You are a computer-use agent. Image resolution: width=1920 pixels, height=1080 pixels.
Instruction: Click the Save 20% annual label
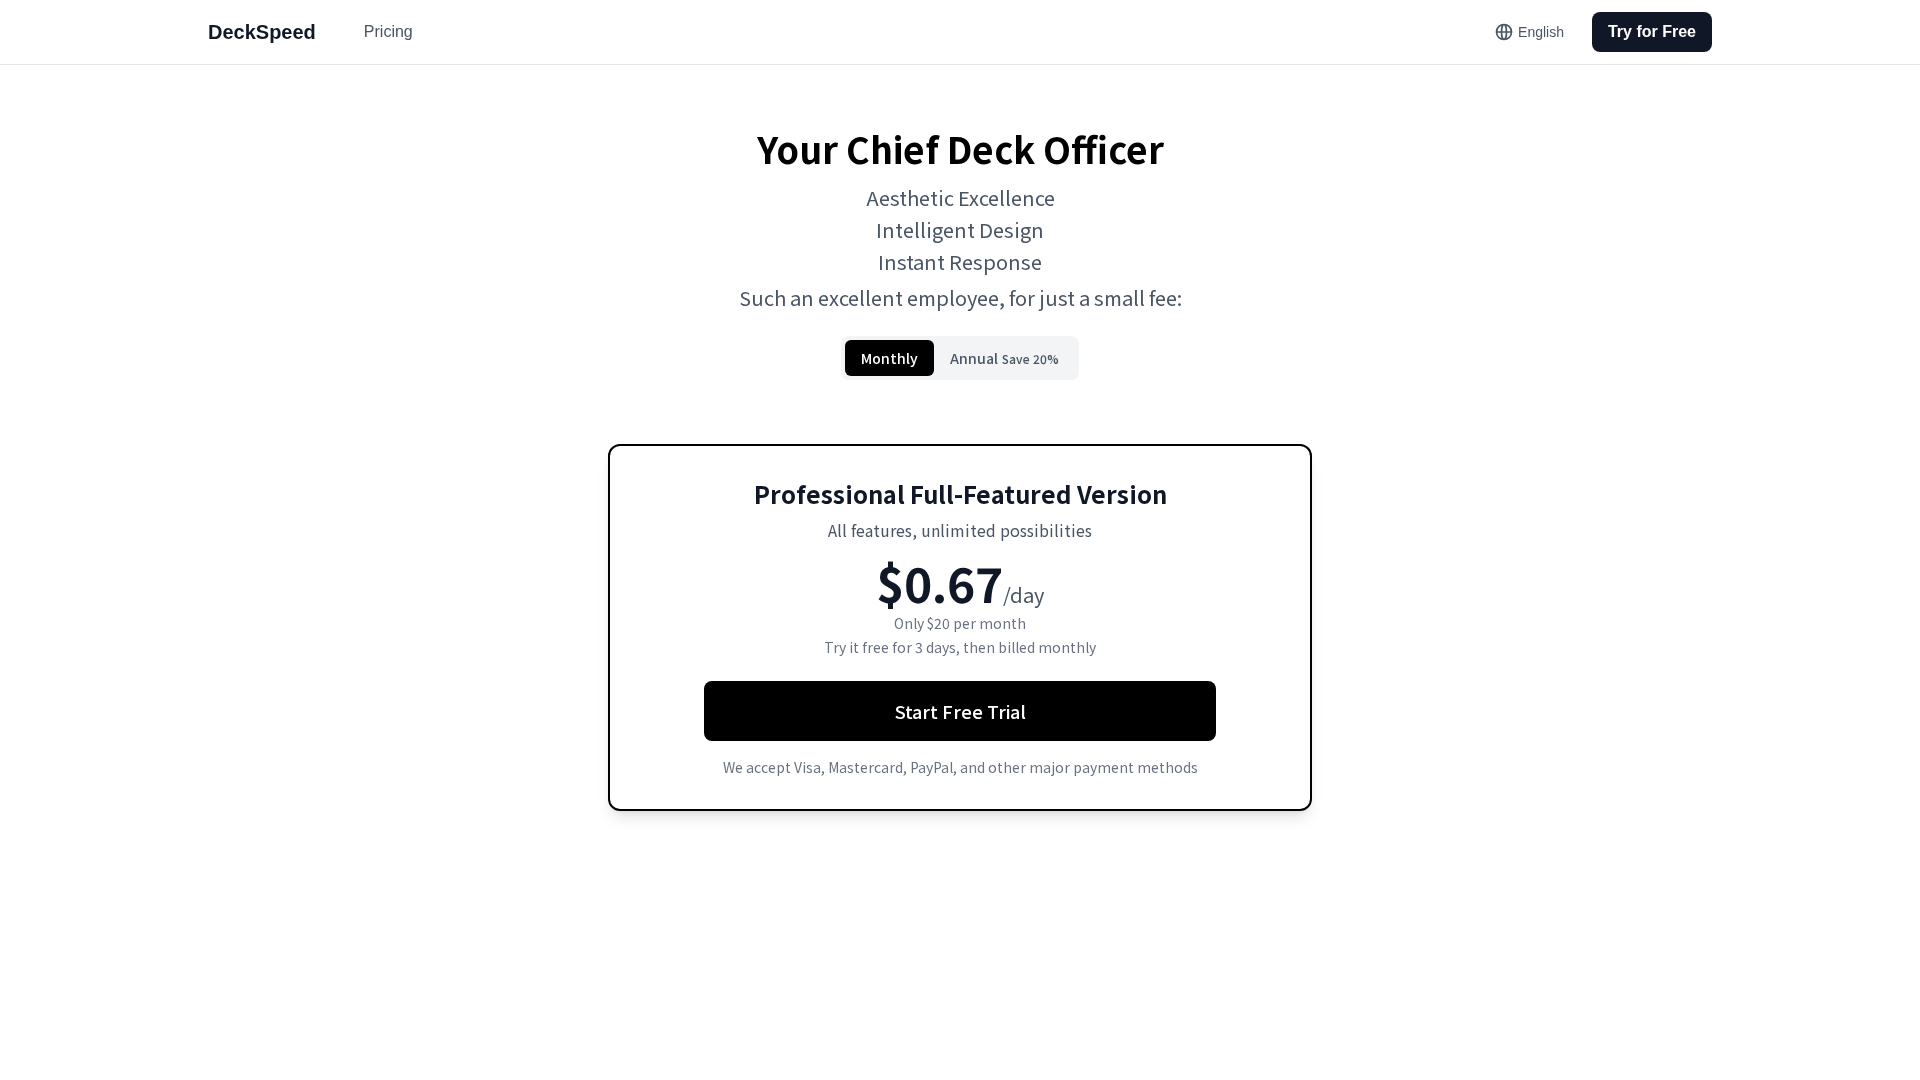[x=1029, y=359]
